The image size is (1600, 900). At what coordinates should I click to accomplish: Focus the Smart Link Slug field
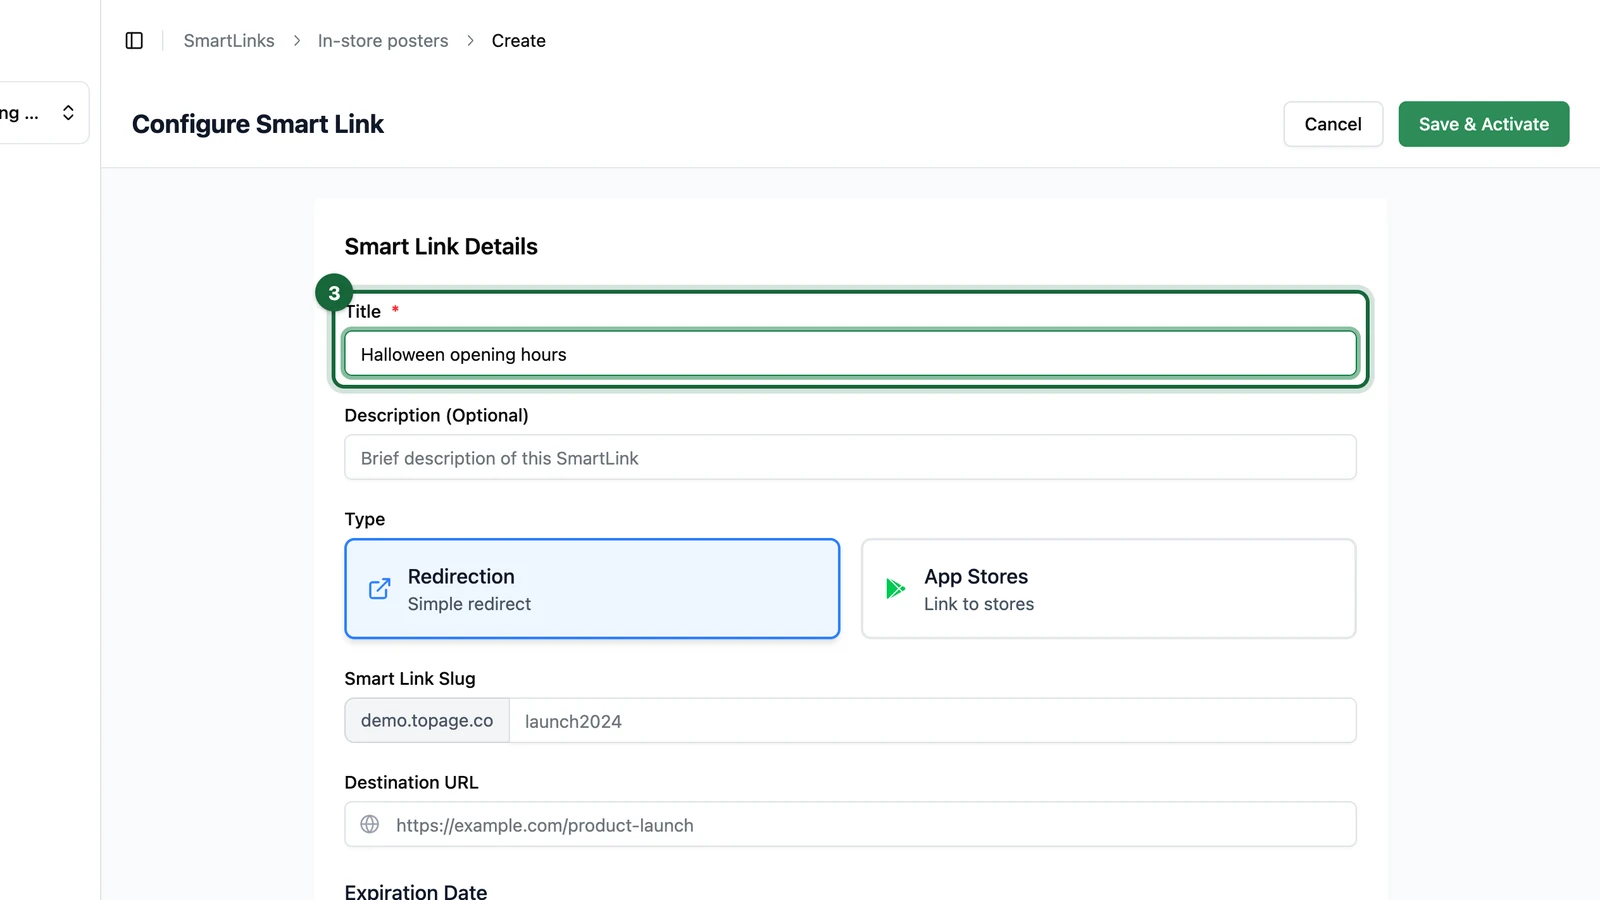[932, 721]
